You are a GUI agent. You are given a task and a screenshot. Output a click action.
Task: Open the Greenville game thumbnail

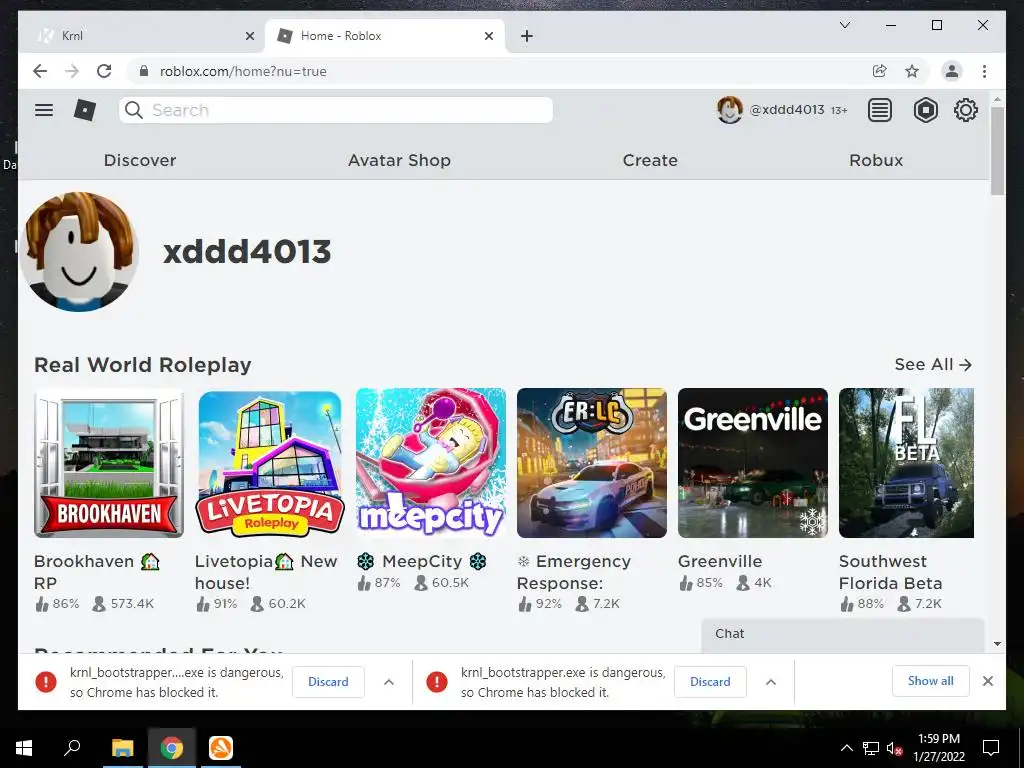(753, 463)
